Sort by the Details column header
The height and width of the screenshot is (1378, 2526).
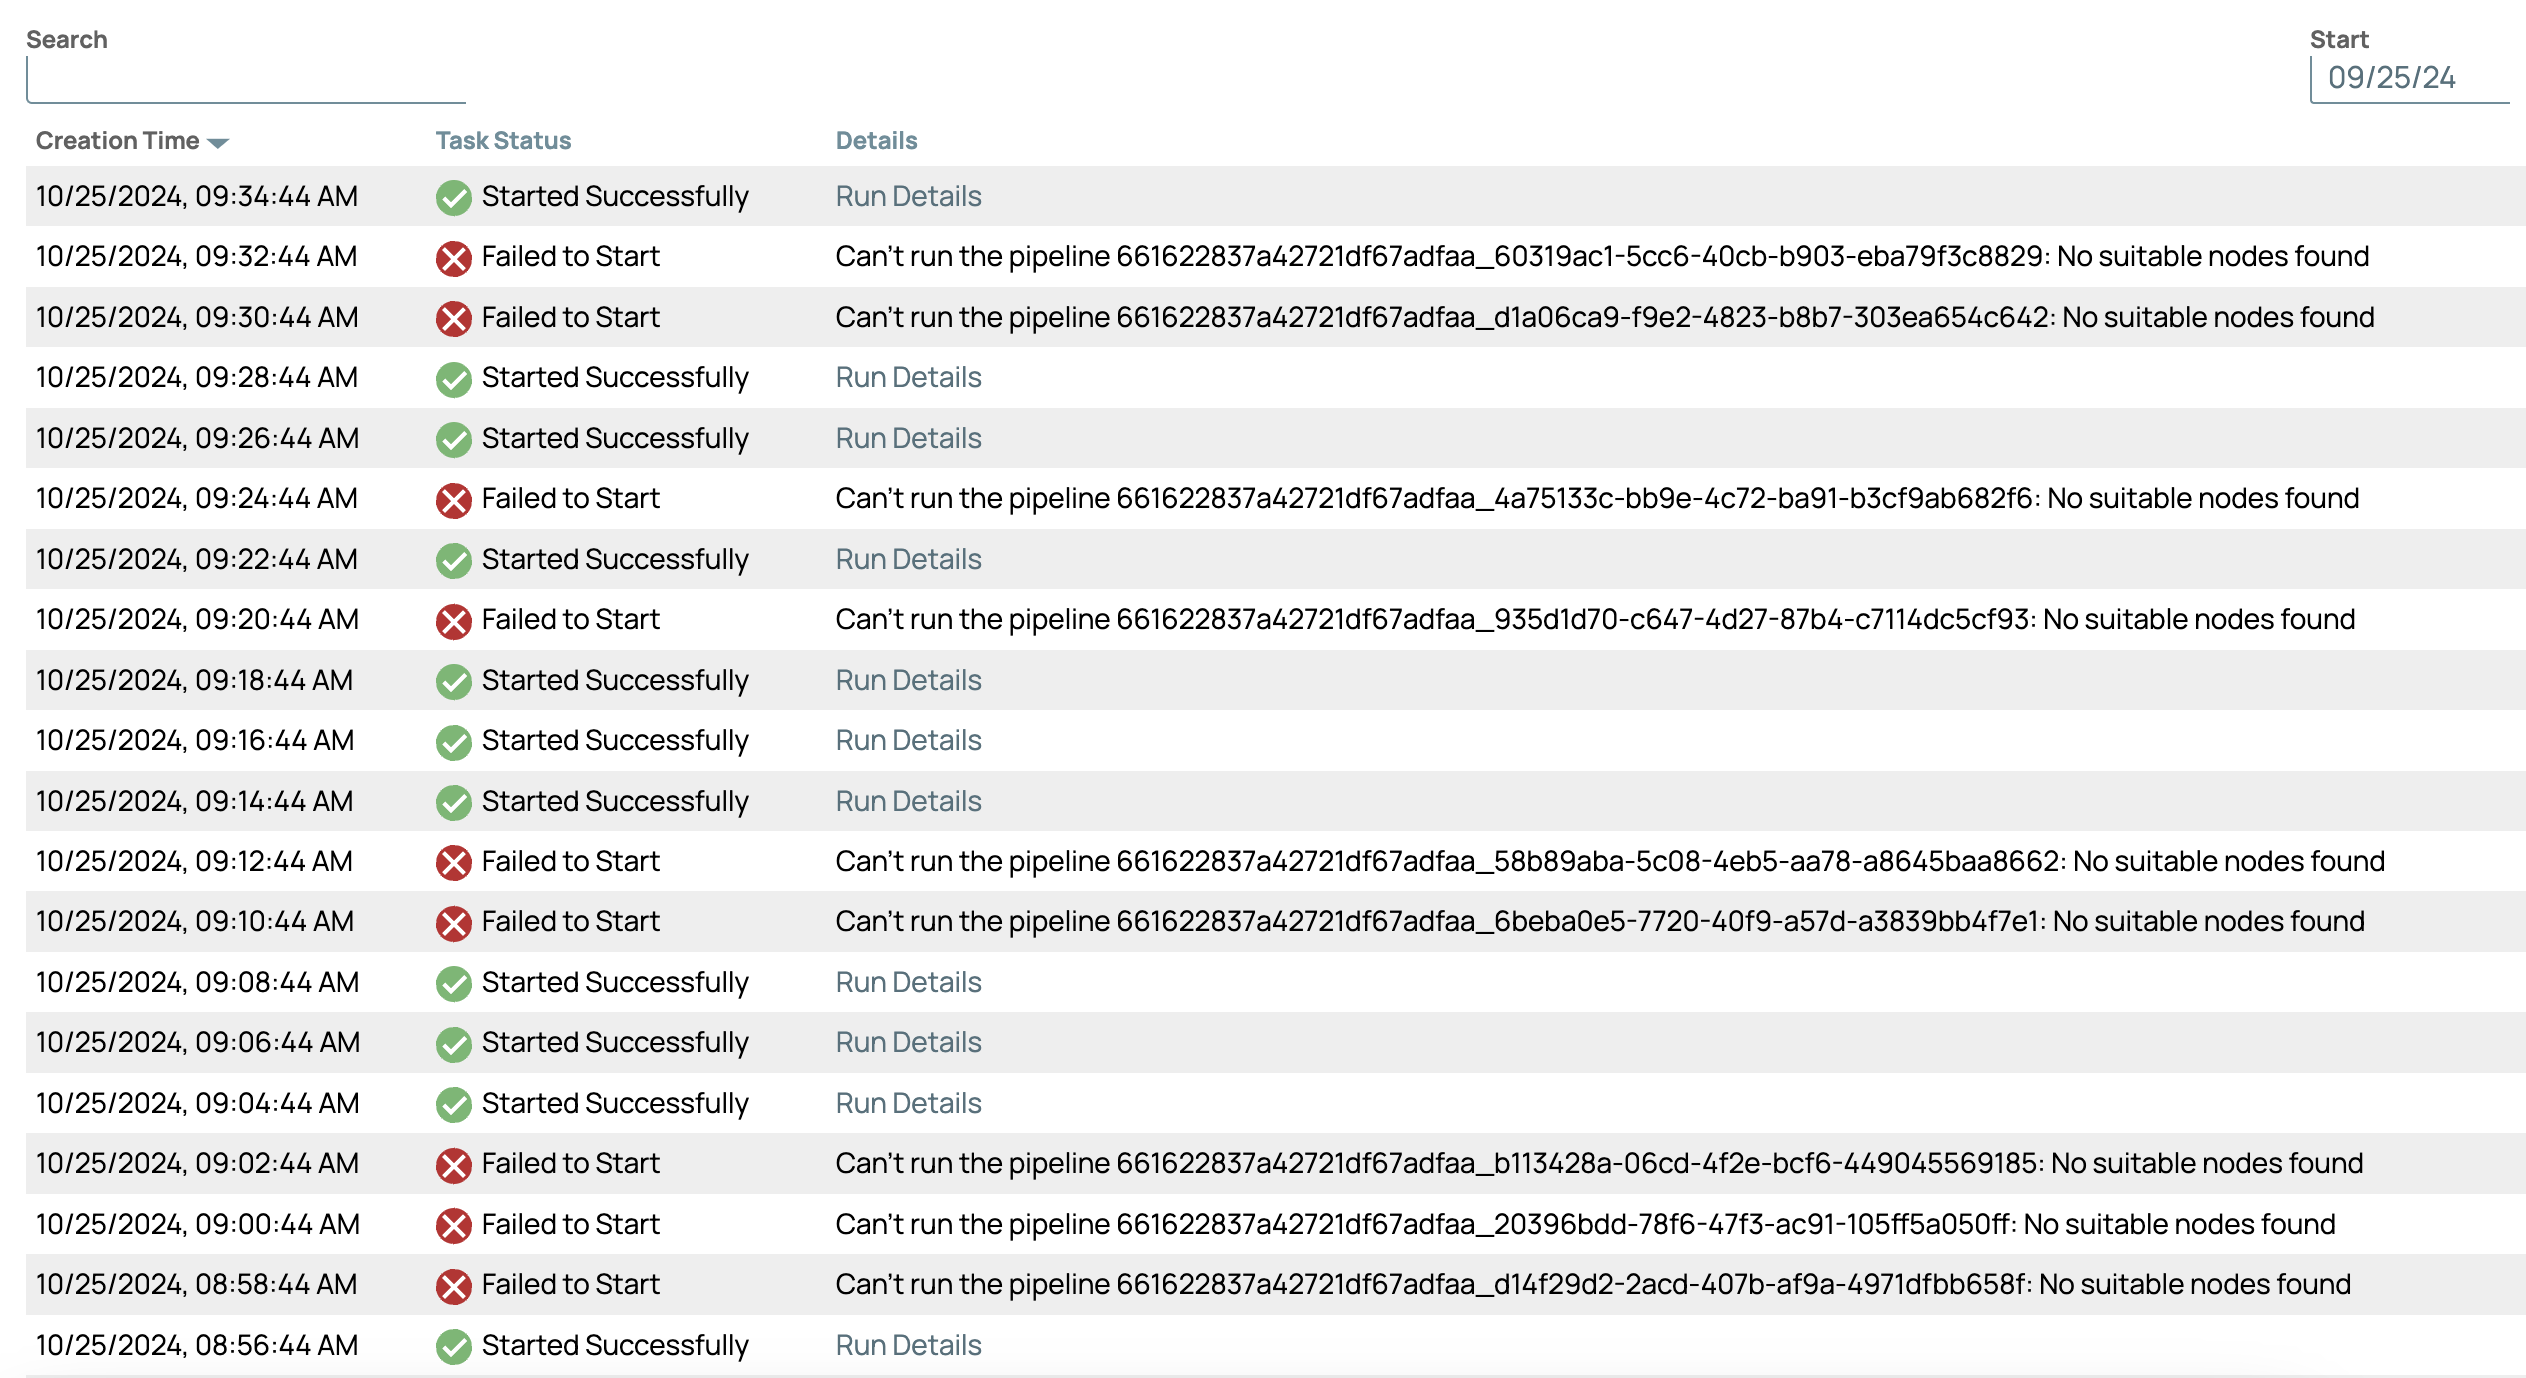(876, 141)
